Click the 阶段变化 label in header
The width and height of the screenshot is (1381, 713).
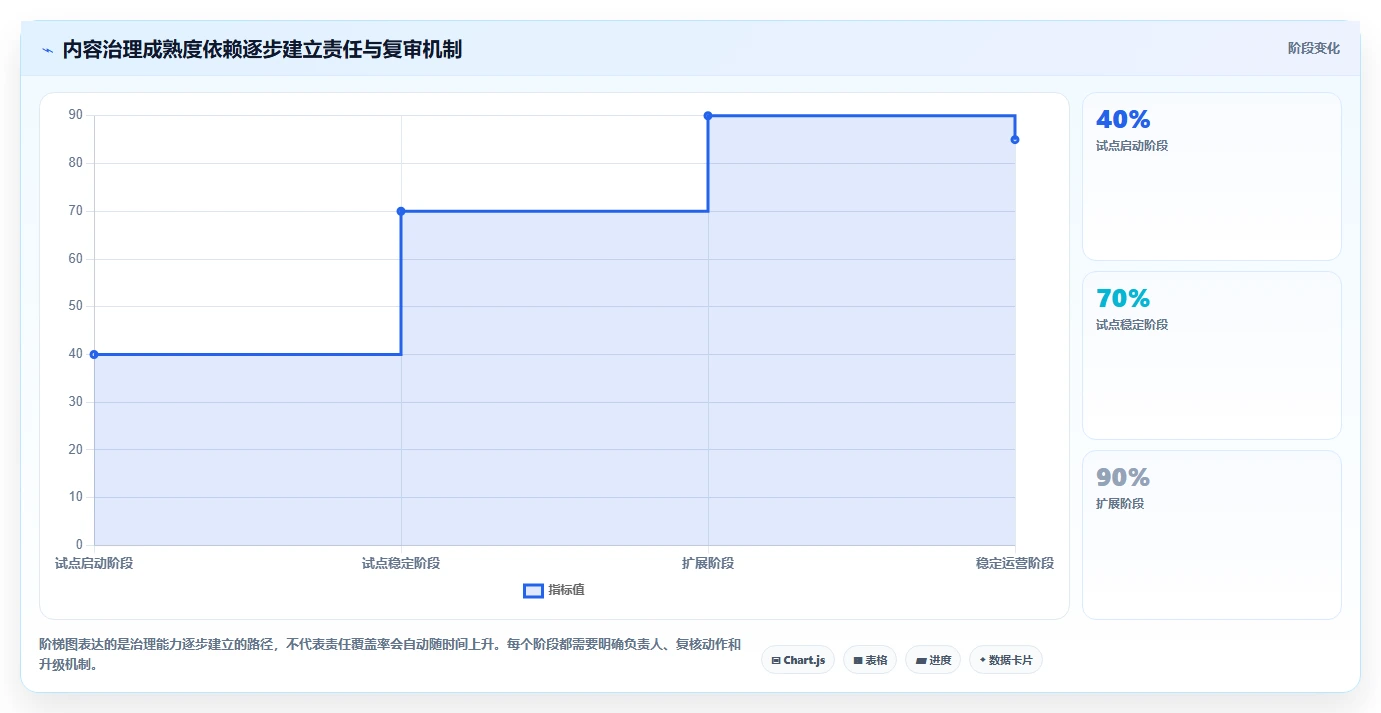tap(1314, 48)
